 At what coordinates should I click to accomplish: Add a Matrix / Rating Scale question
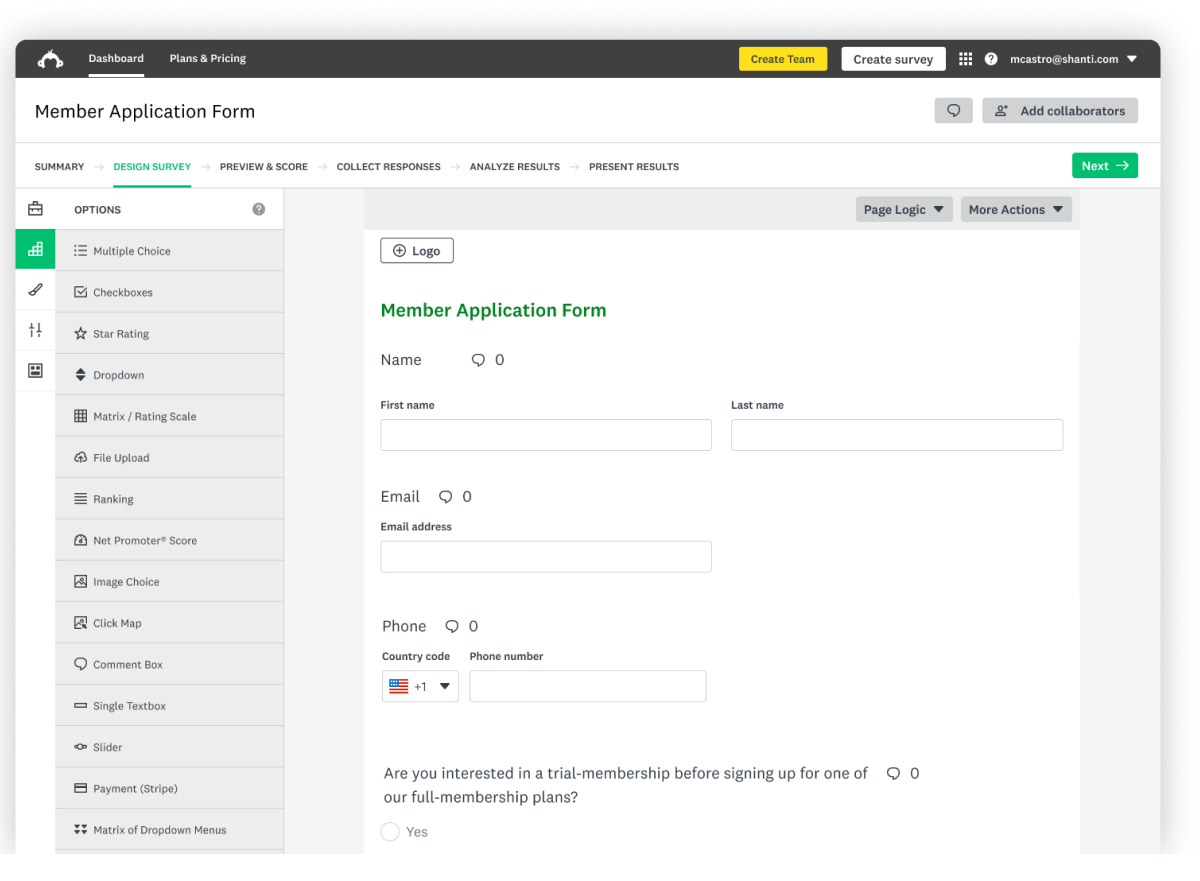tap(169, 416)
